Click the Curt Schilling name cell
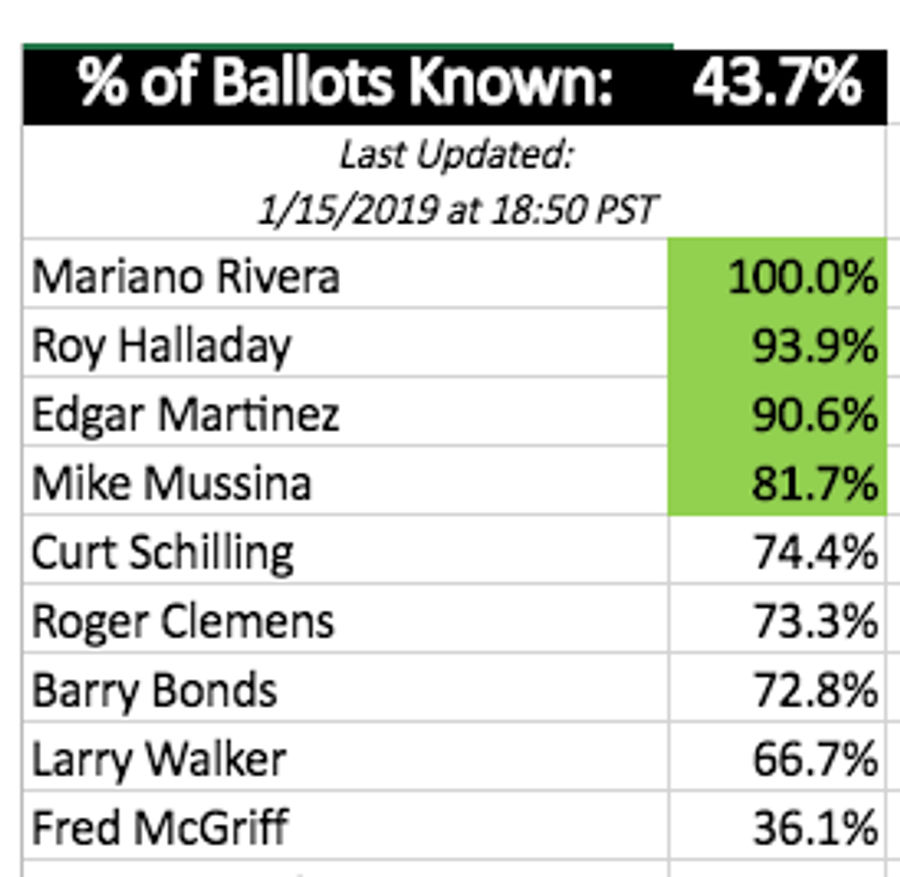This screenshot has height=877, width=900. click(346, 549)
